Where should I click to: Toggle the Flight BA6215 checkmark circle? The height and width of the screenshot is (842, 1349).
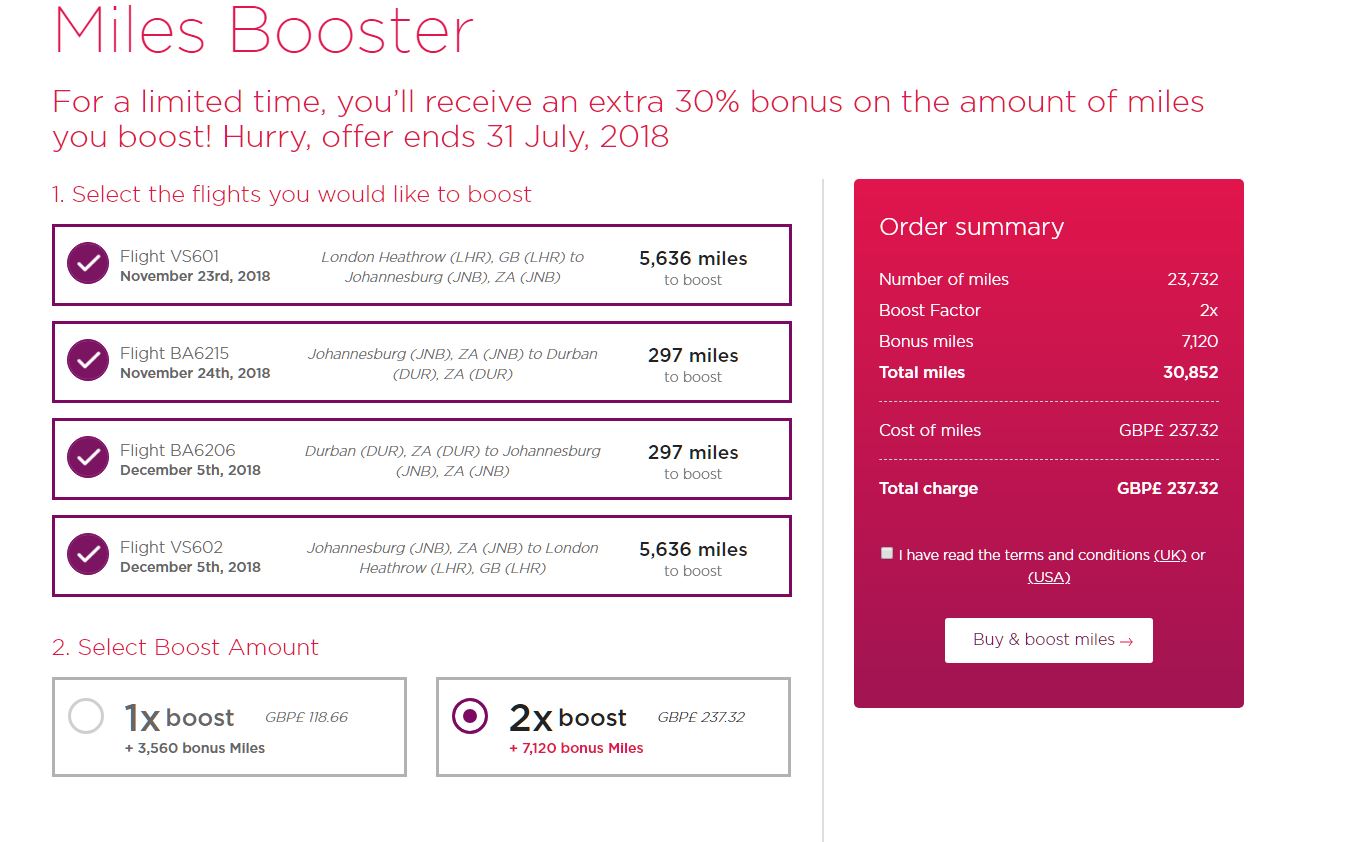(x=88, y=361)
